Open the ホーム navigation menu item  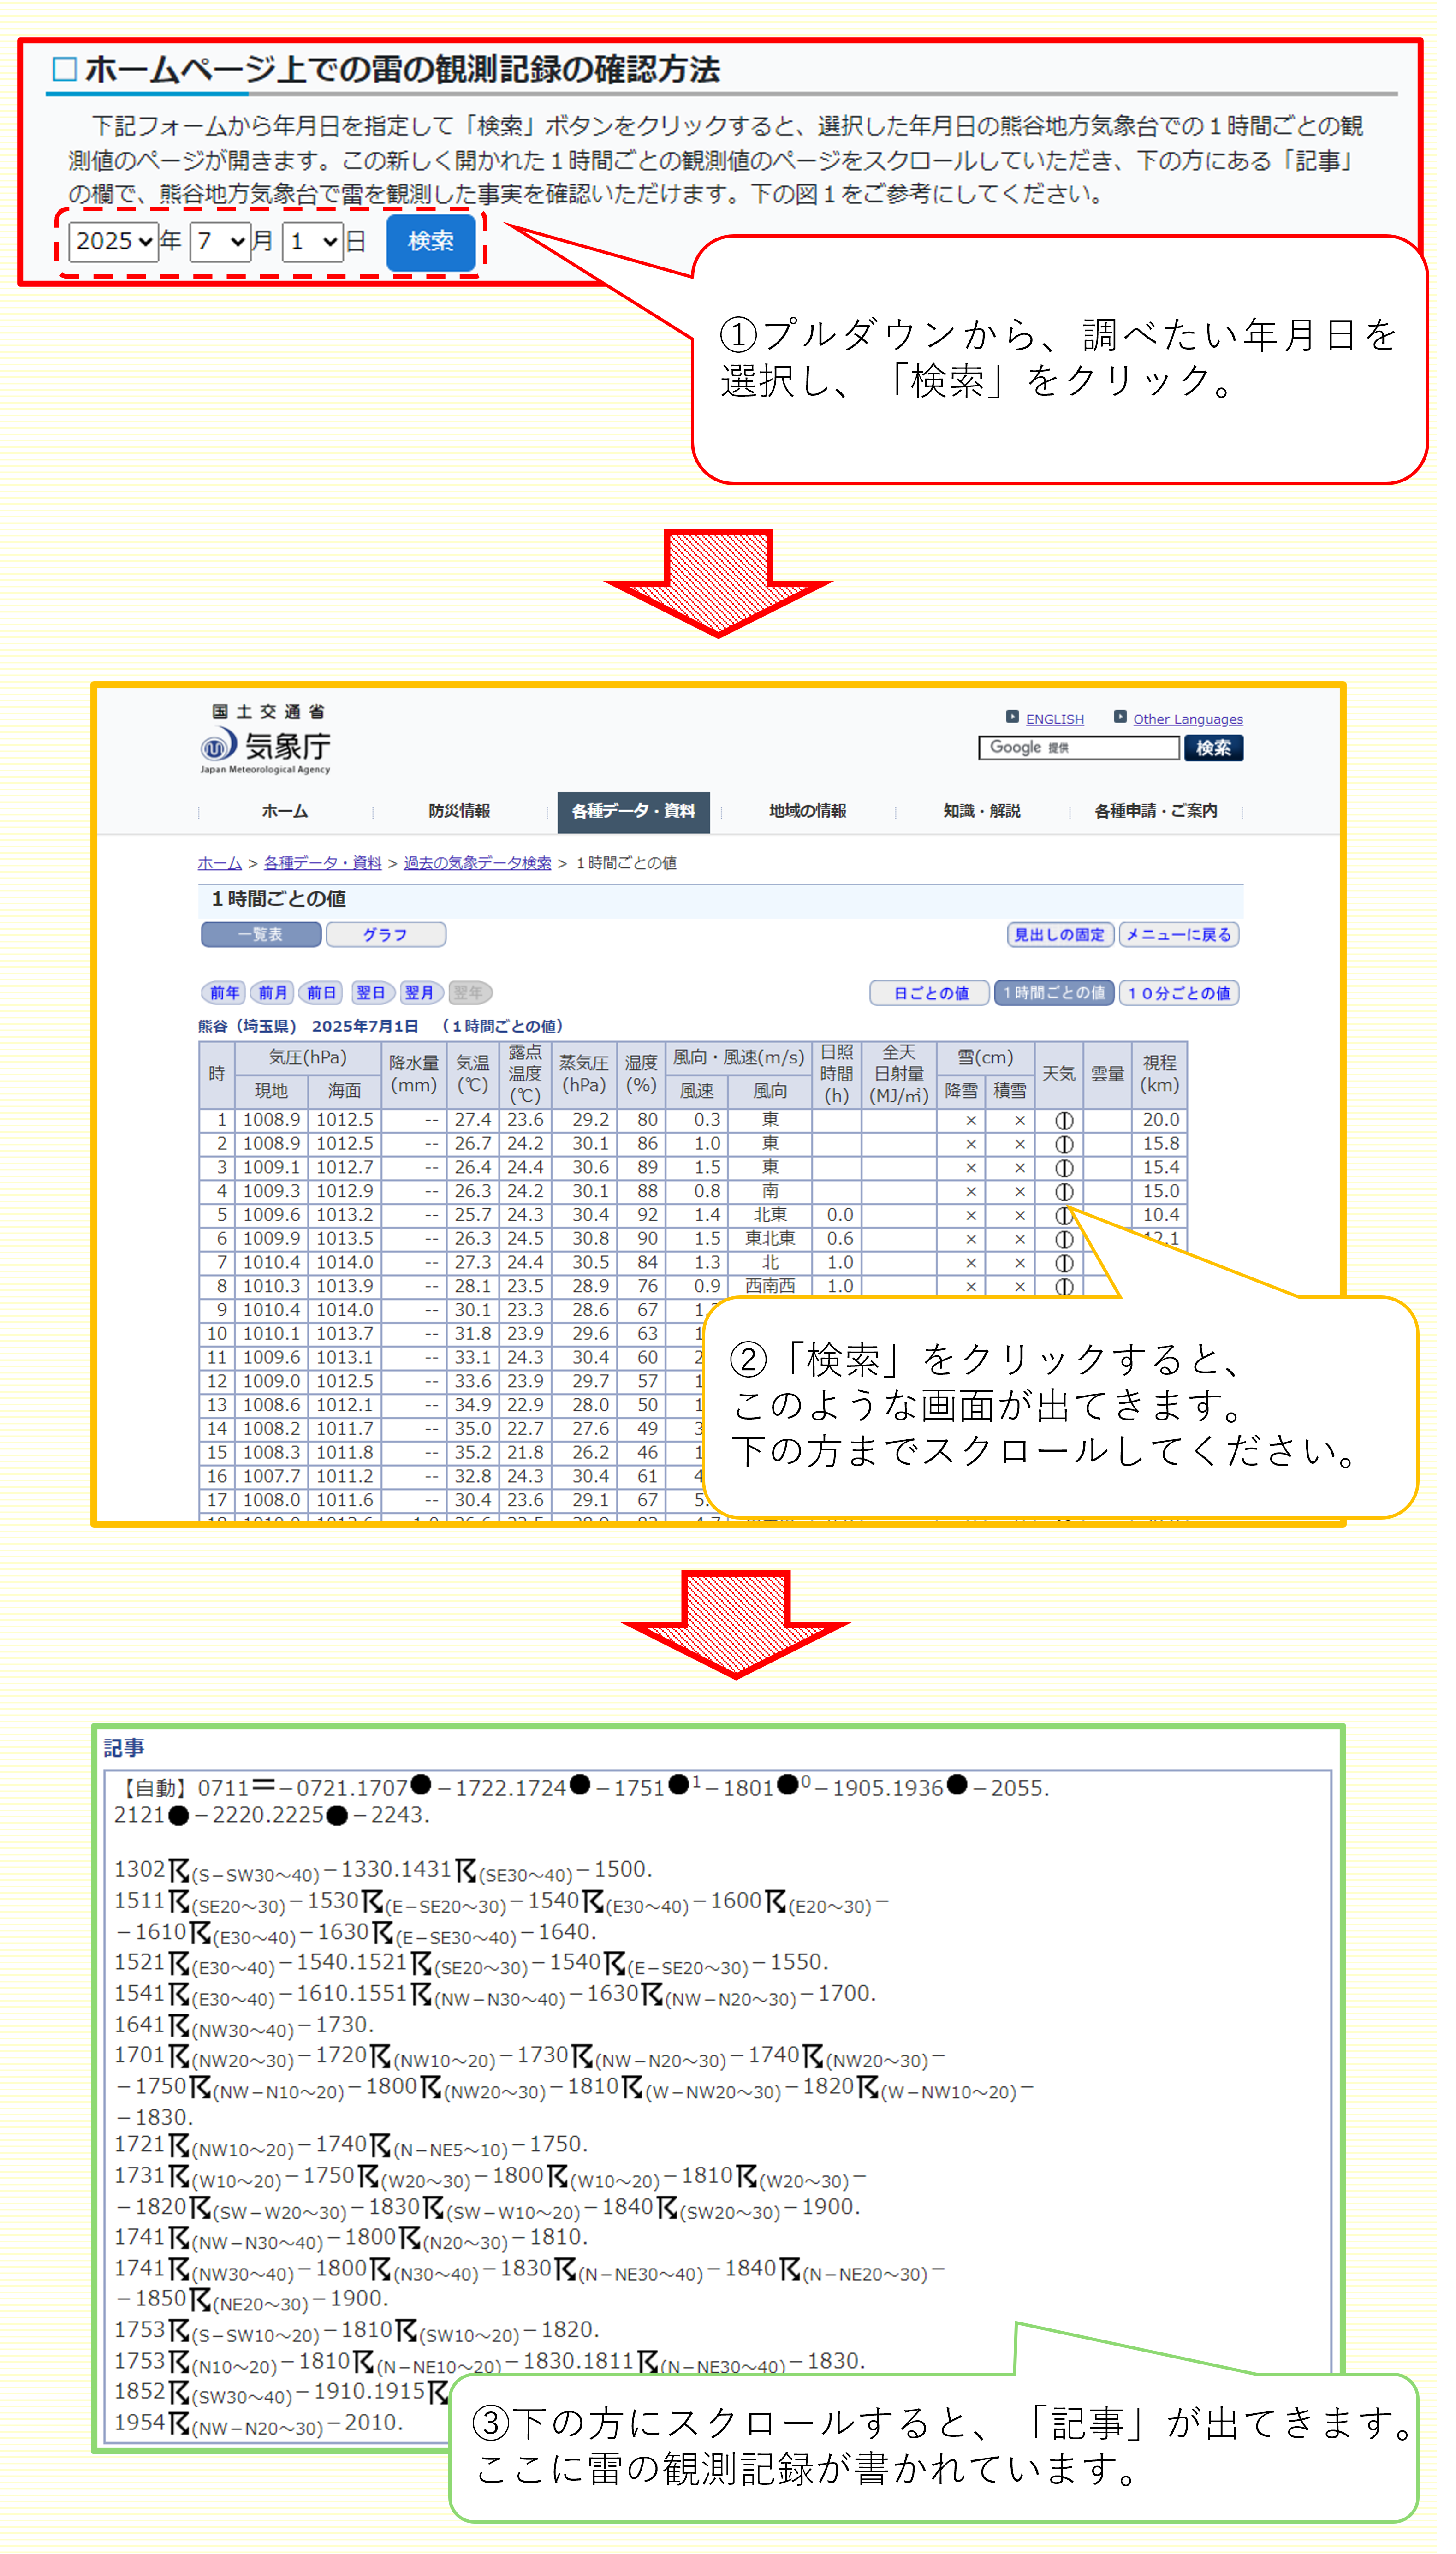(285, 811)
